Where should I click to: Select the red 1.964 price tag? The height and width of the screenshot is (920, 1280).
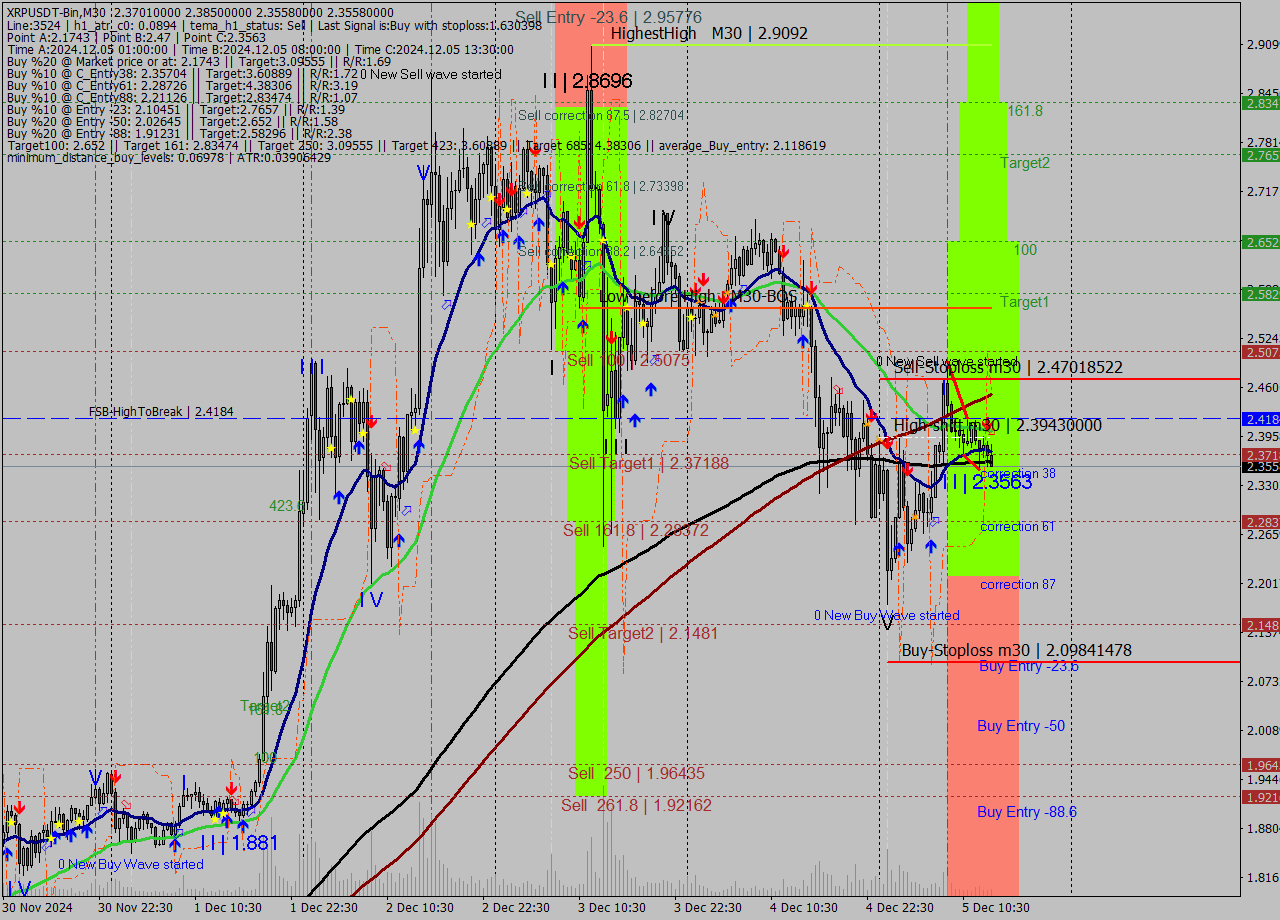pos(1261,765)
